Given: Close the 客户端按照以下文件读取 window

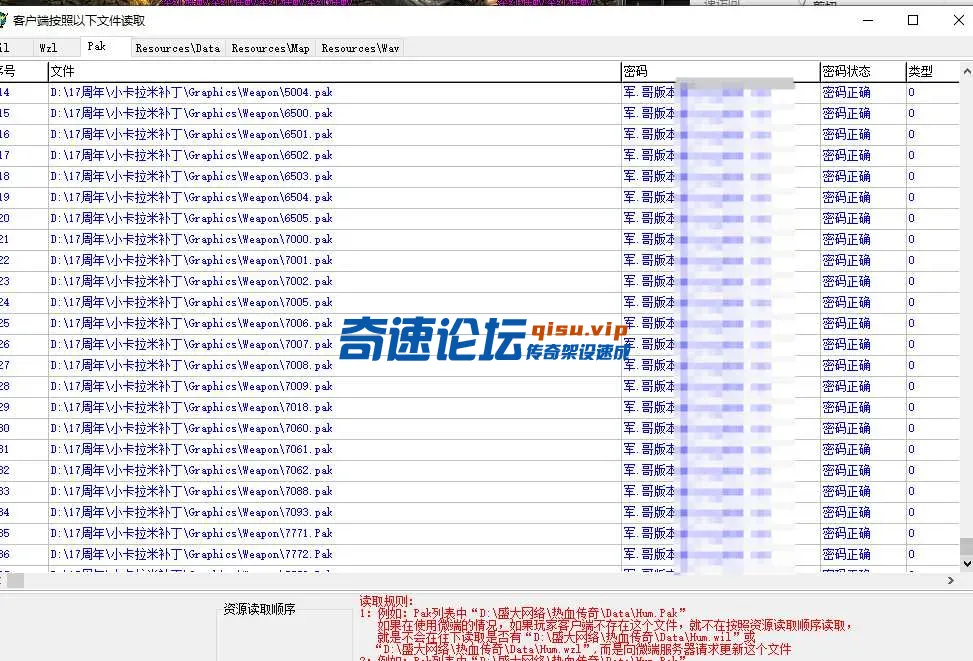Looking at the screenshot, I should tap(958, 20).
